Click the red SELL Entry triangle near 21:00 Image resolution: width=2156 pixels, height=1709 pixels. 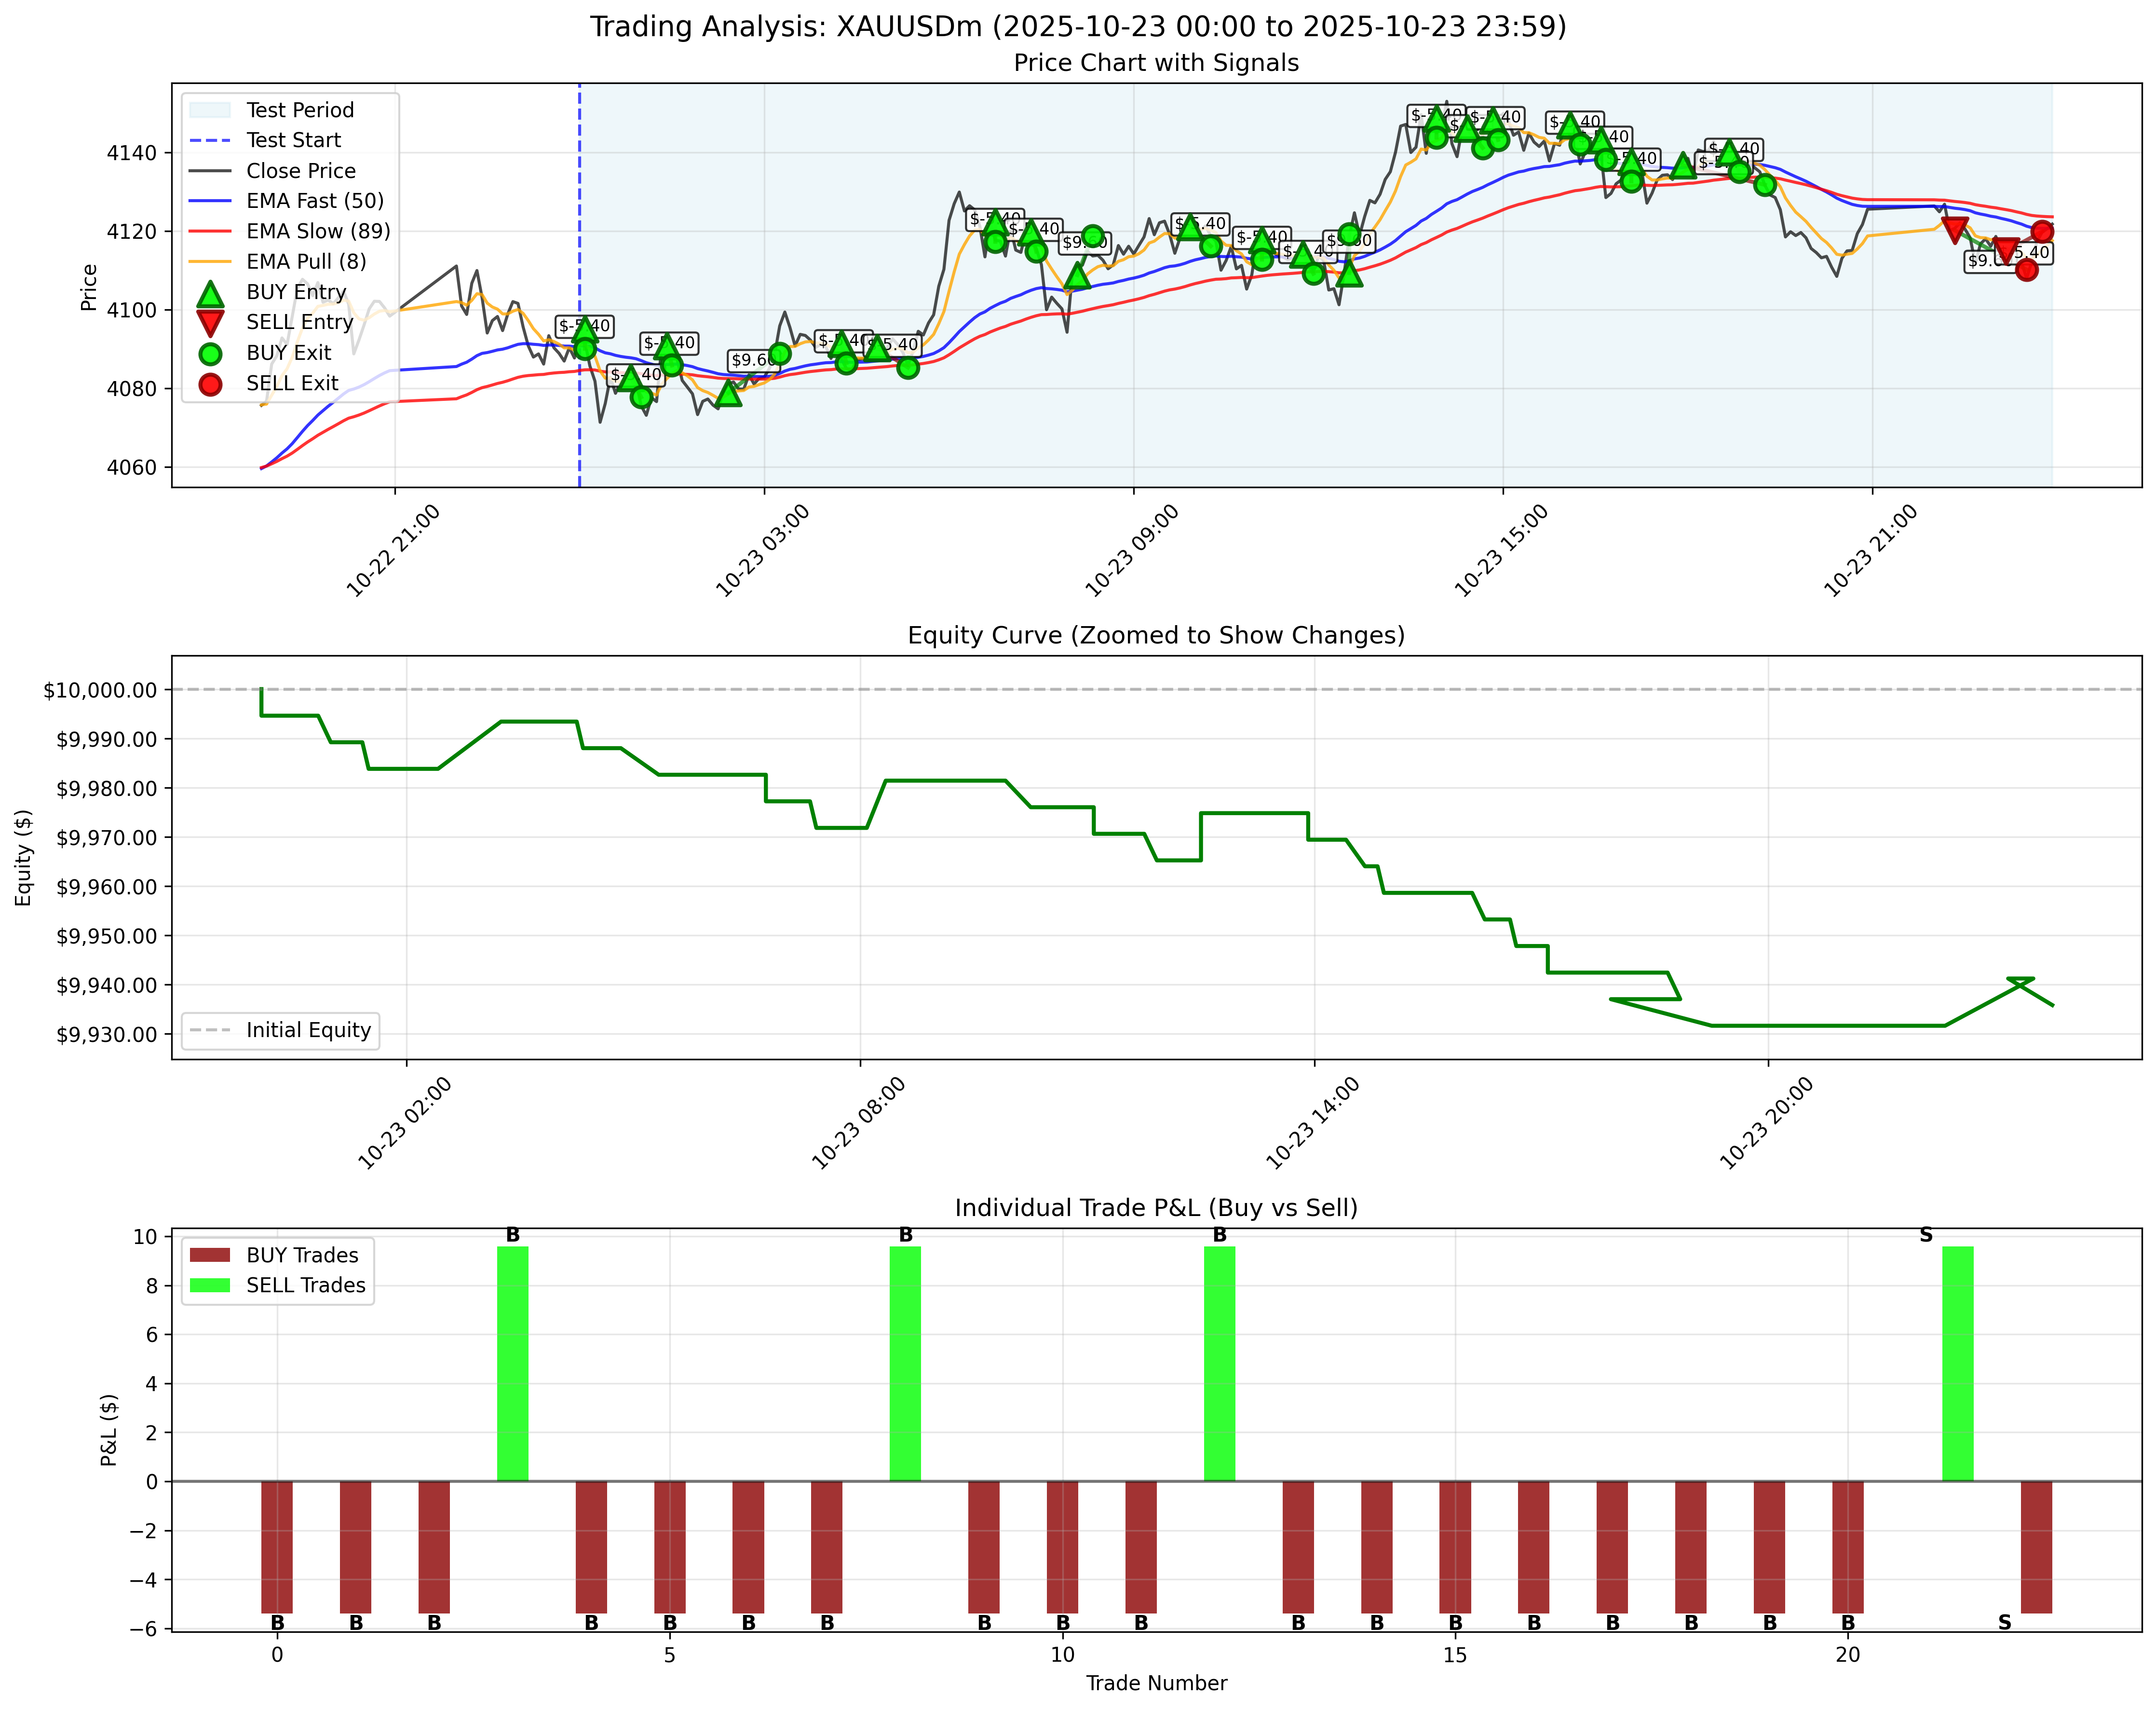1955,230
